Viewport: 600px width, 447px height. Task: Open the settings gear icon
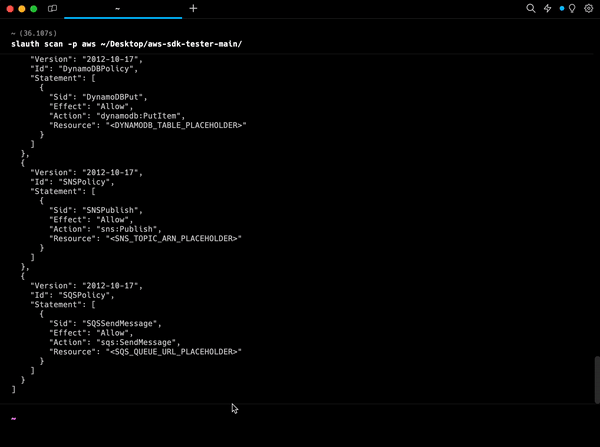coord(588,8)
